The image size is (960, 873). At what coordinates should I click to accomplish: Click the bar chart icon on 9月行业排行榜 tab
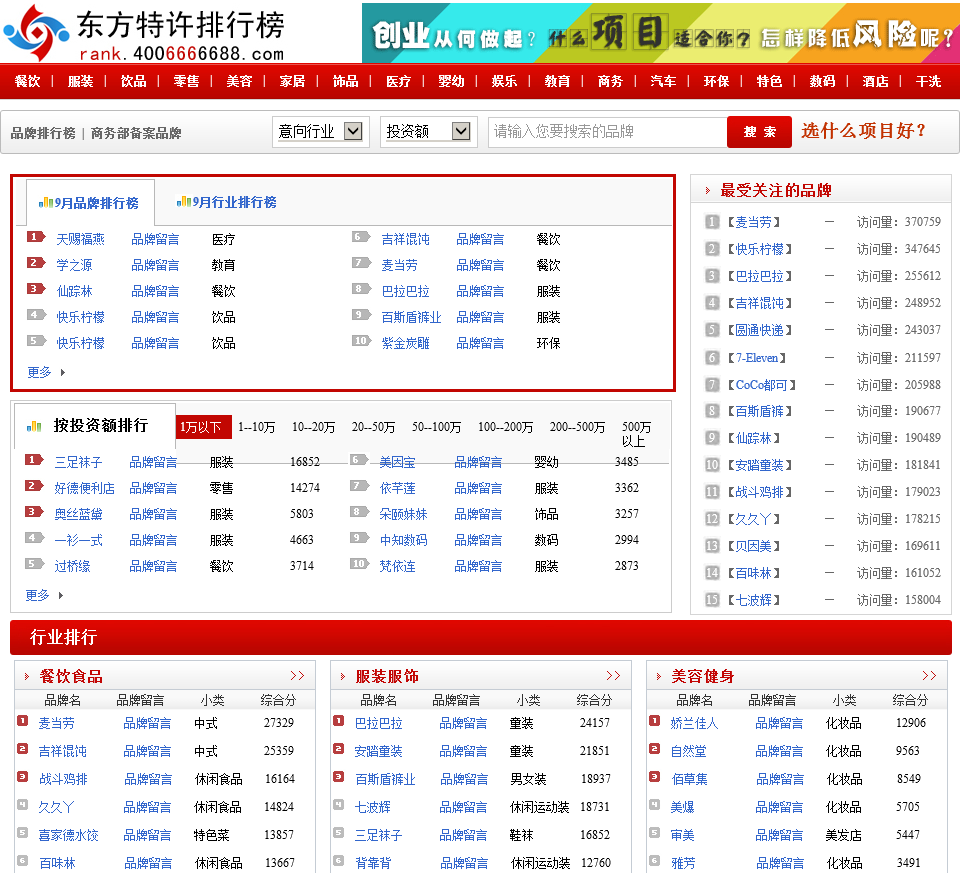pyautogui.click(x=183, y=202)
